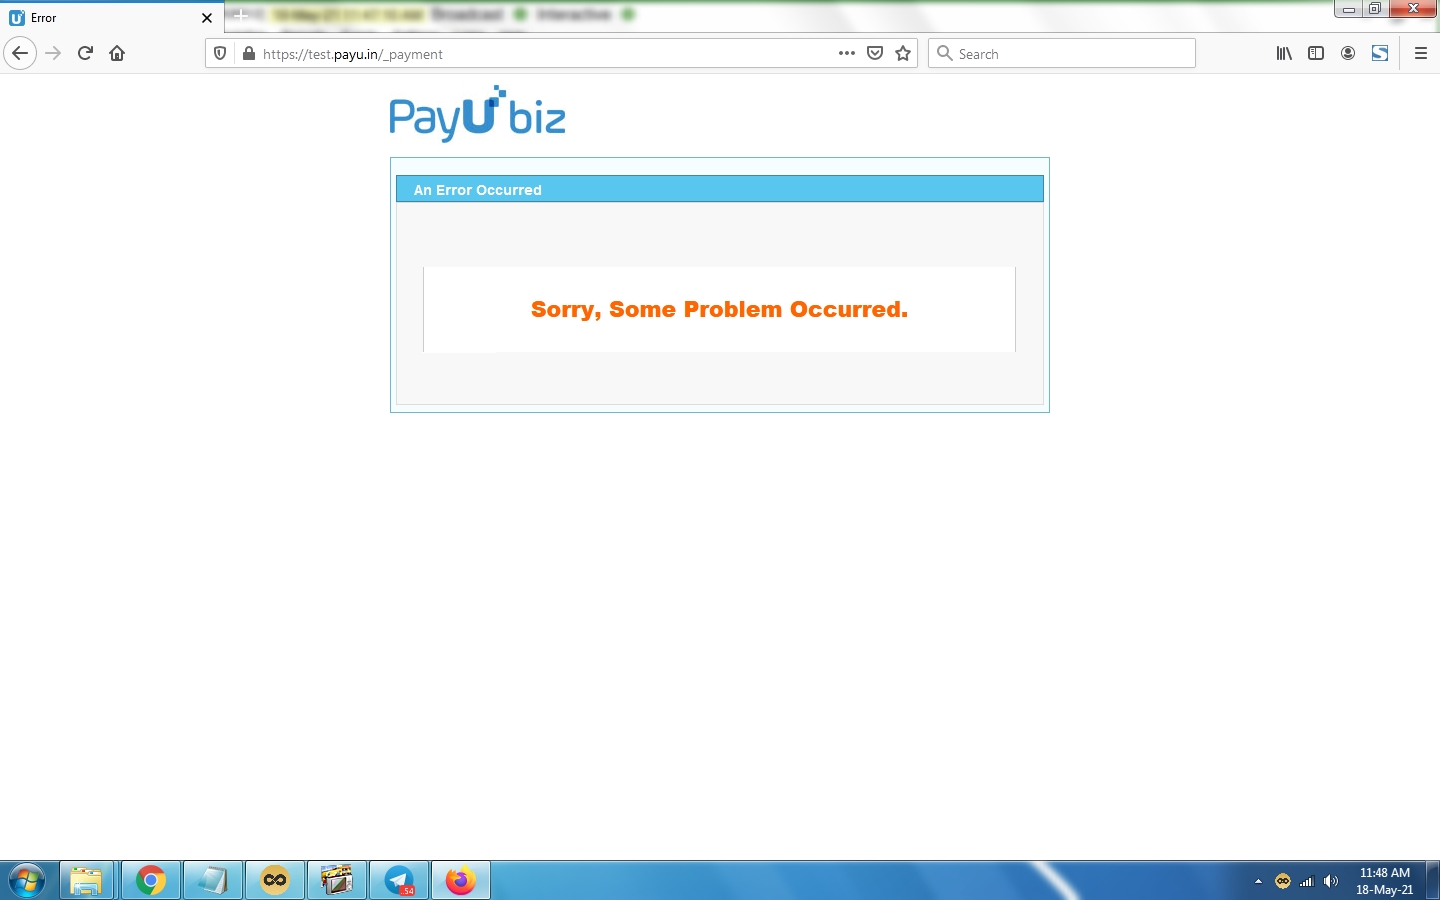Screen dimensions: 1440x900
Task: Close the Error tab
Action: (x=207, y=18)
